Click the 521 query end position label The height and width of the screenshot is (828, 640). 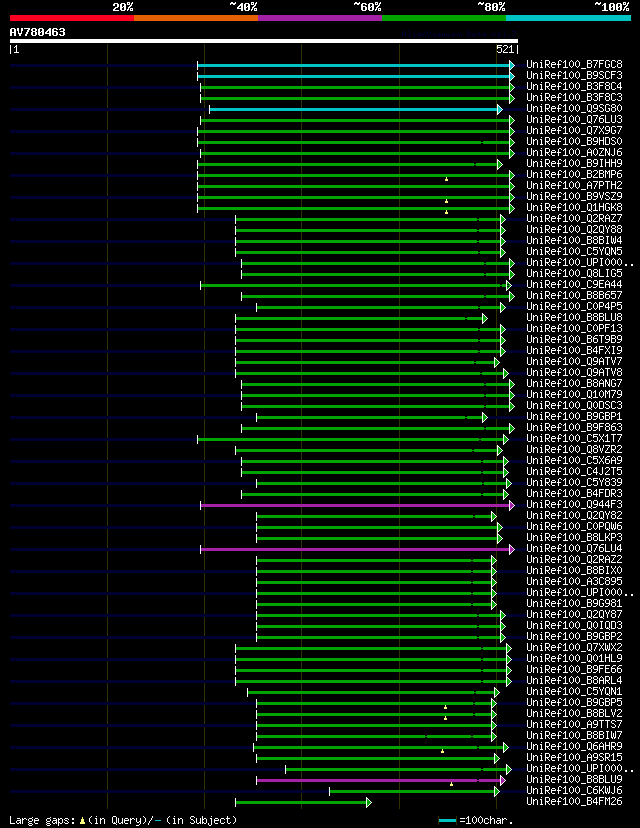(x=505, y=50)
